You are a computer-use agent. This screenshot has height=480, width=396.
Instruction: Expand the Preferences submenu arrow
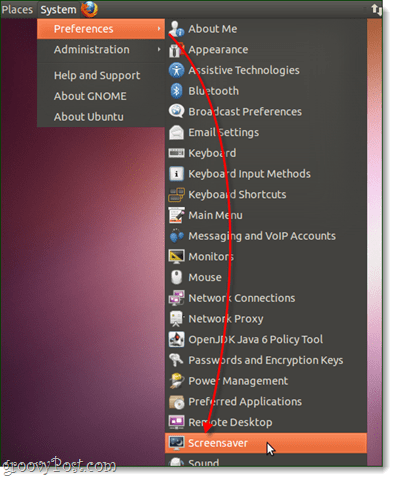[x=159, y=29]
